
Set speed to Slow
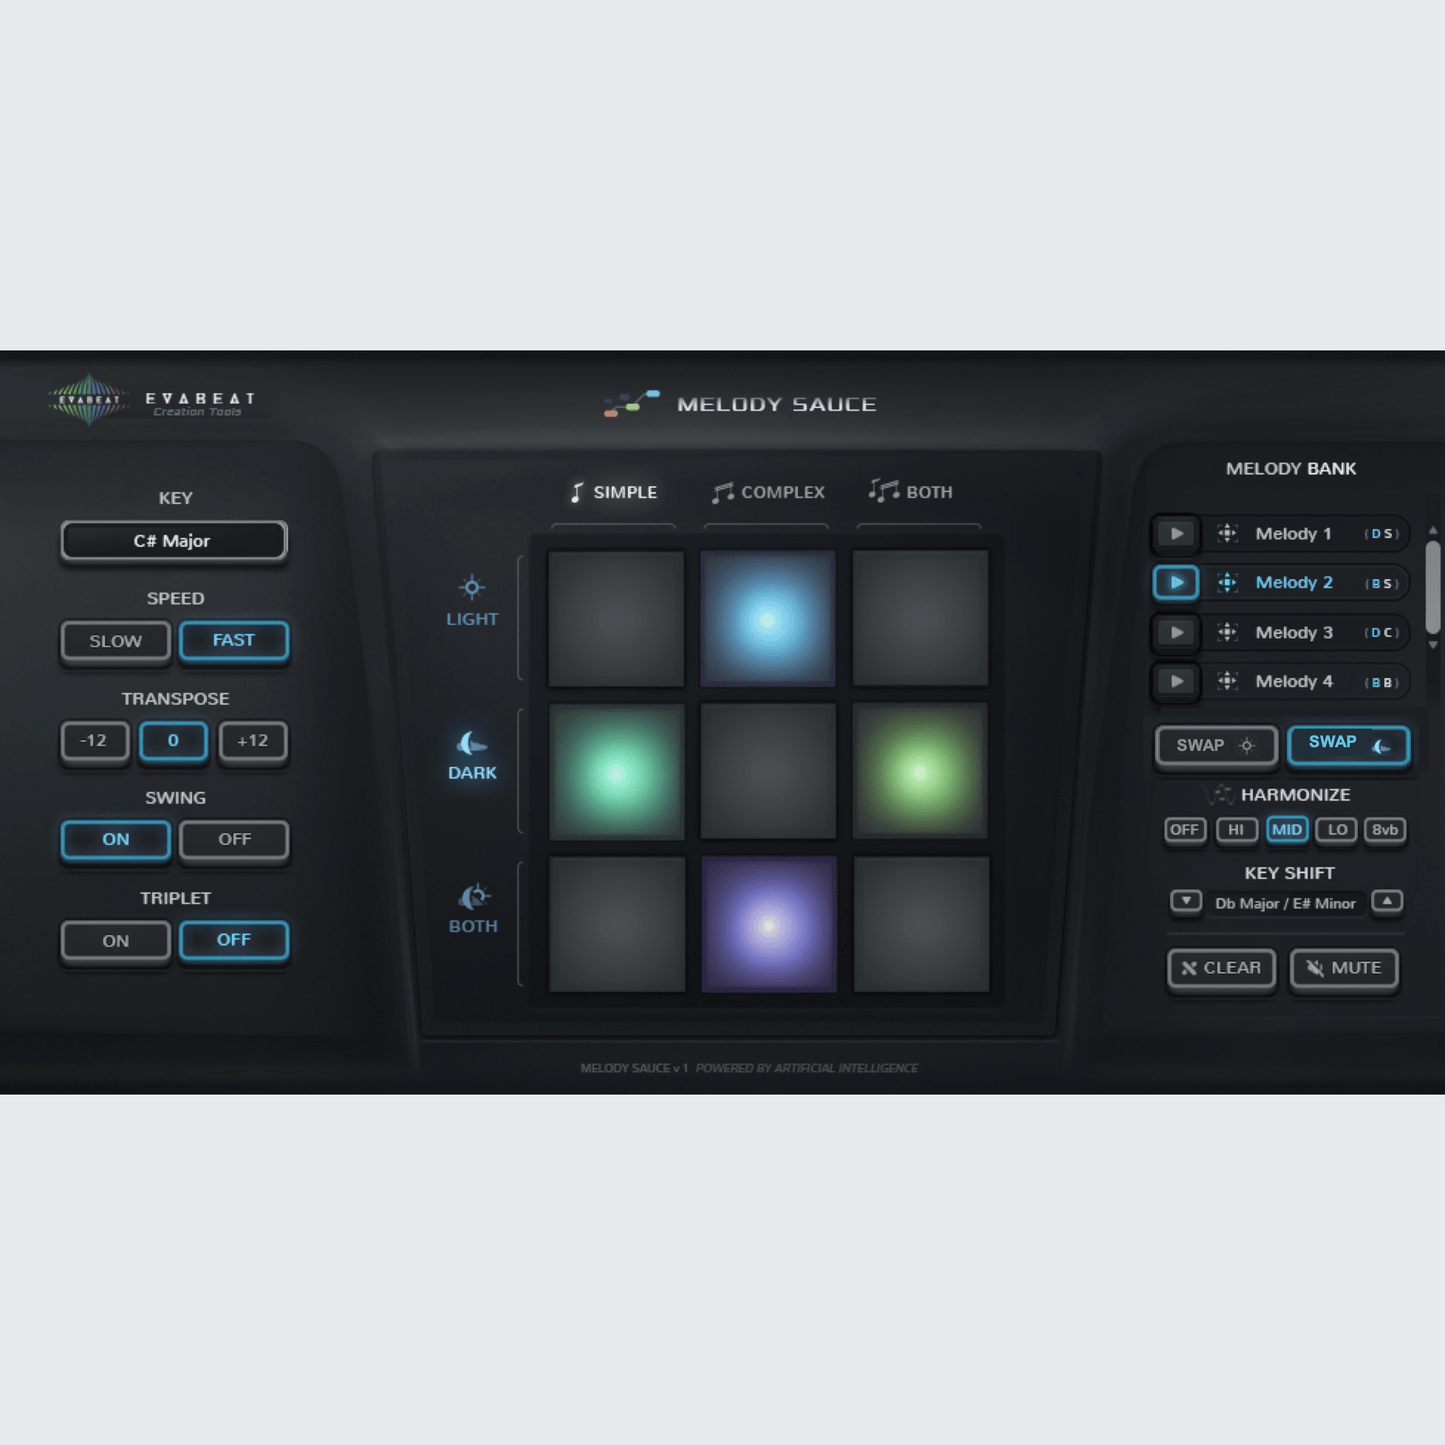pos(115,641)
